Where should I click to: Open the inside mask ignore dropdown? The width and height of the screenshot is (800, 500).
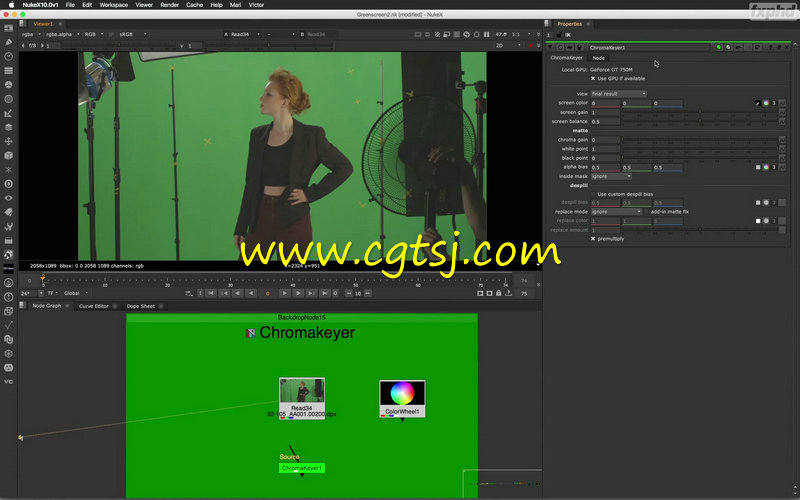pyautogui.click(x=611, y=177)
